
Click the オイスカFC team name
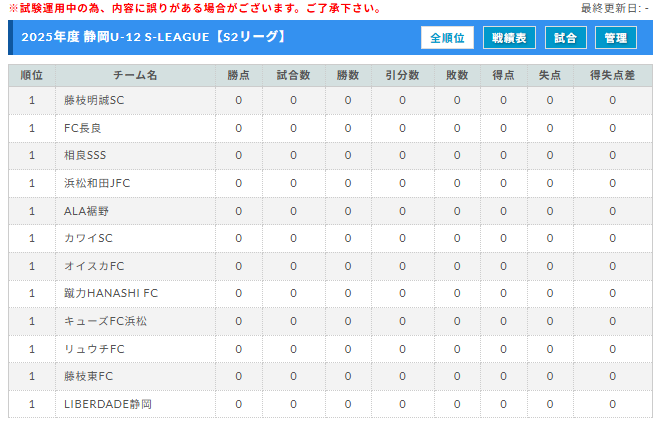tap(94, 266)
